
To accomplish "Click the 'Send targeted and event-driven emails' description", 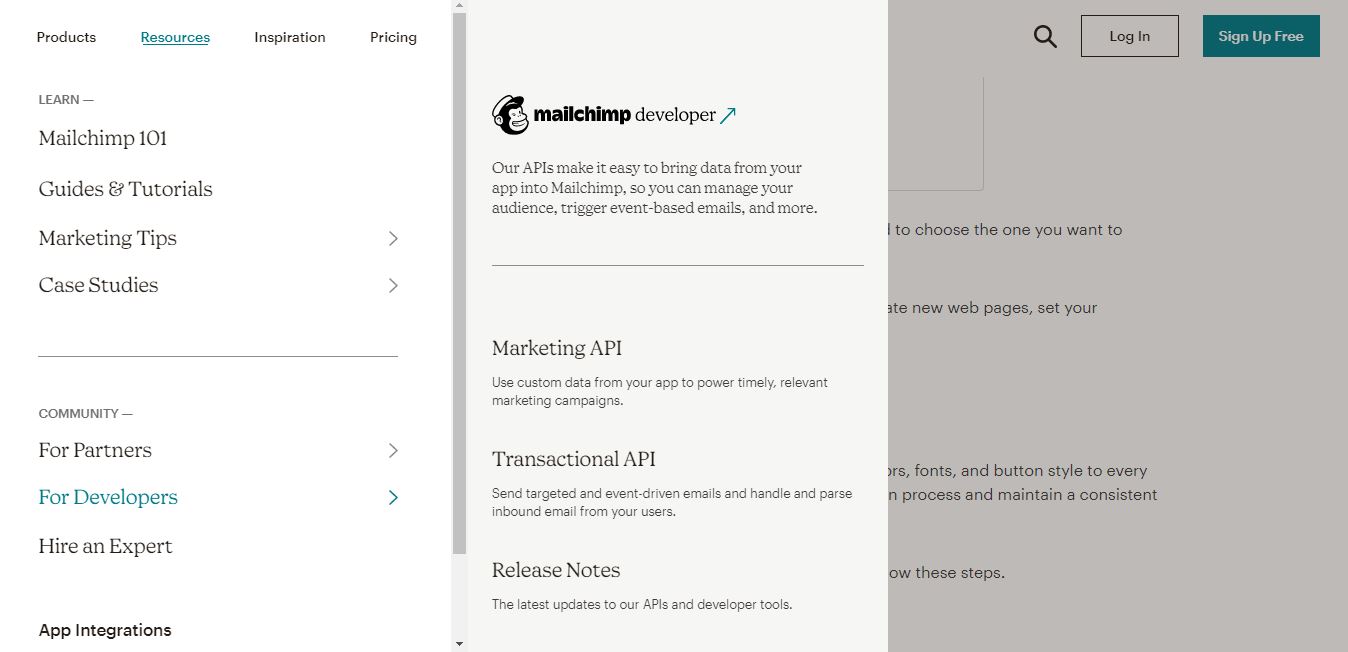I will [x=672, y=502].
